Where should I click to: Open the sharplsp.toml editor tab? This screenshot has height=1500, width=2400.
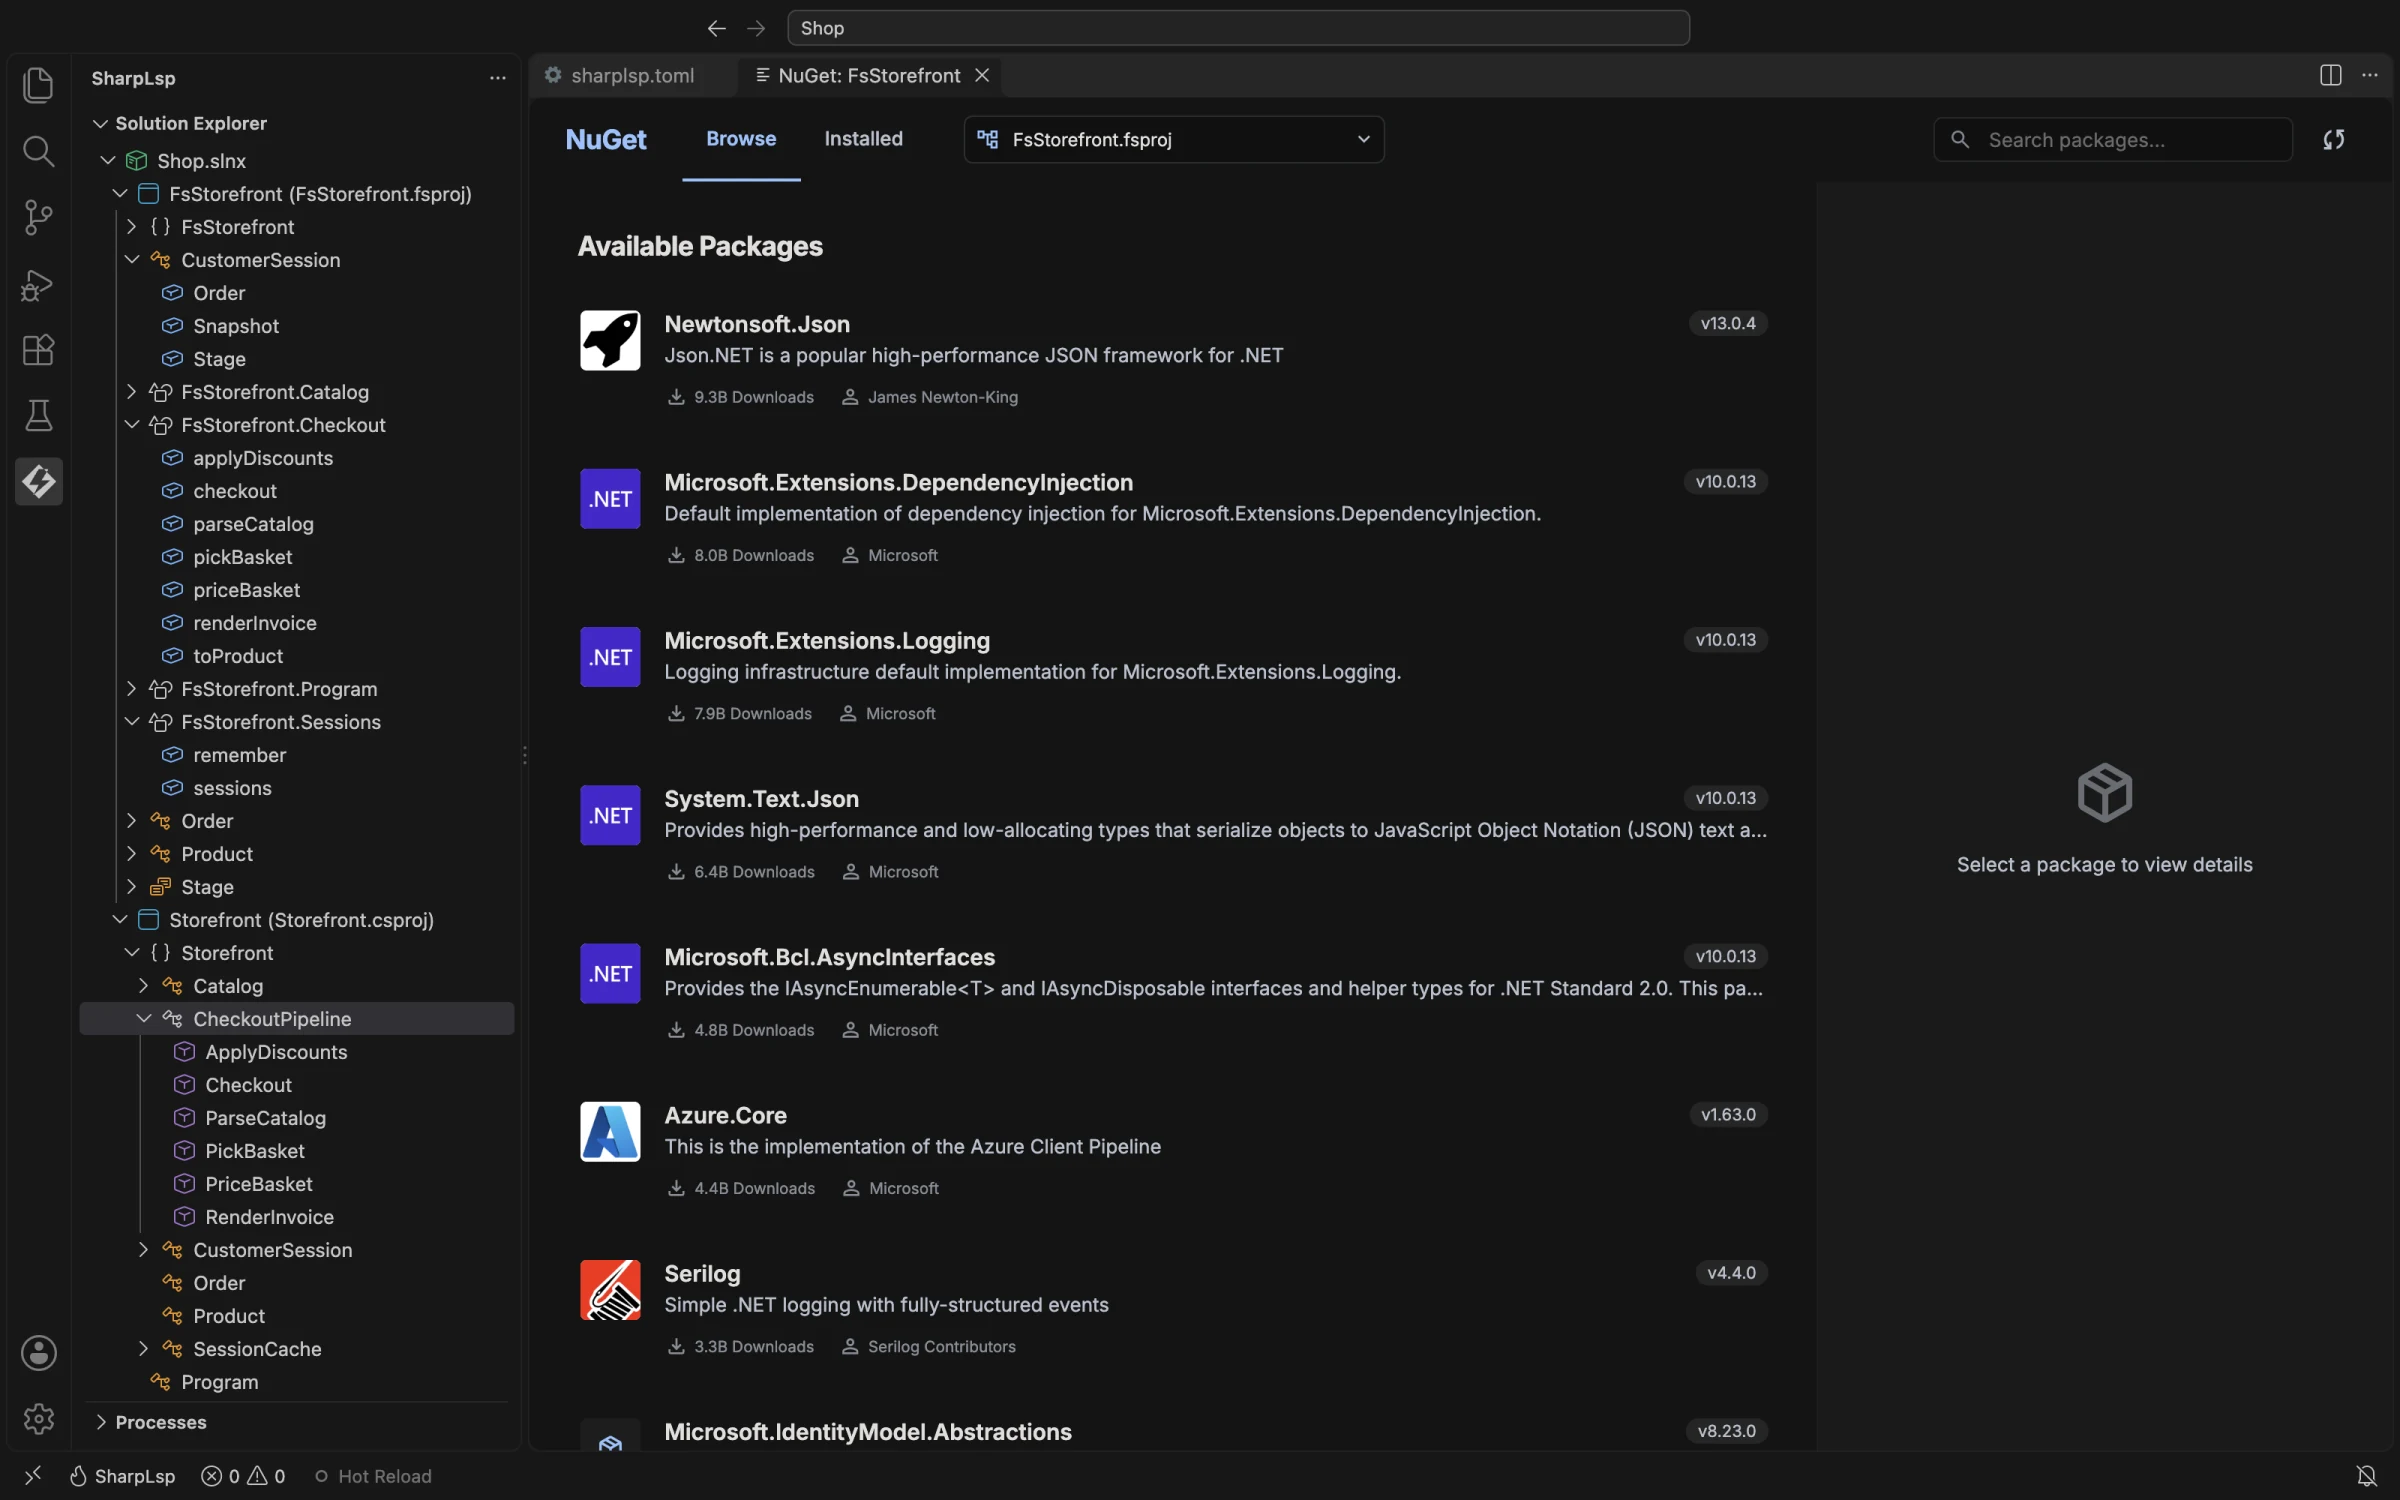(x=632, y=76)
